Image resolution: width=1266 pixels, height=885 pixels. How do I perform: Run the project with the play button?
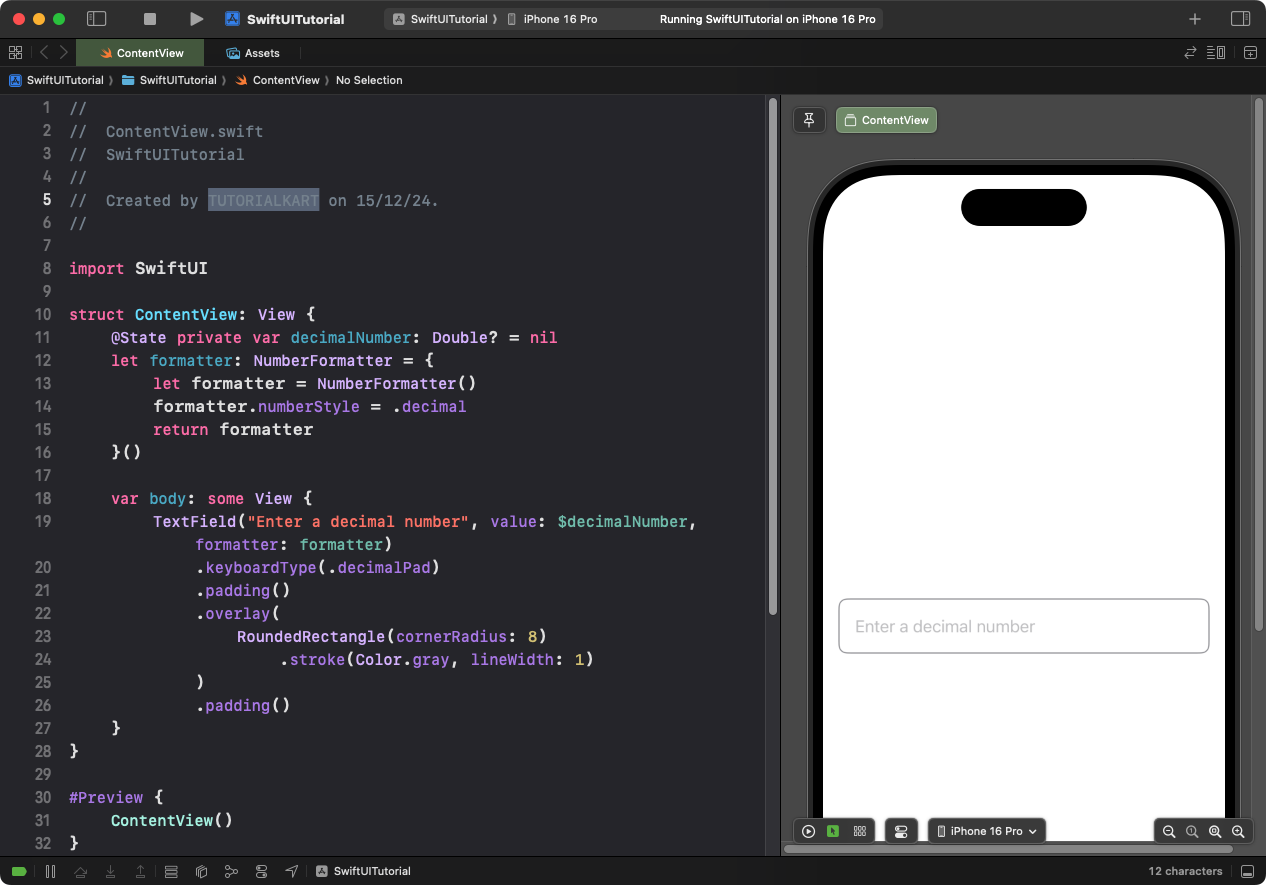pyautogui.click(x=196, y=18)
